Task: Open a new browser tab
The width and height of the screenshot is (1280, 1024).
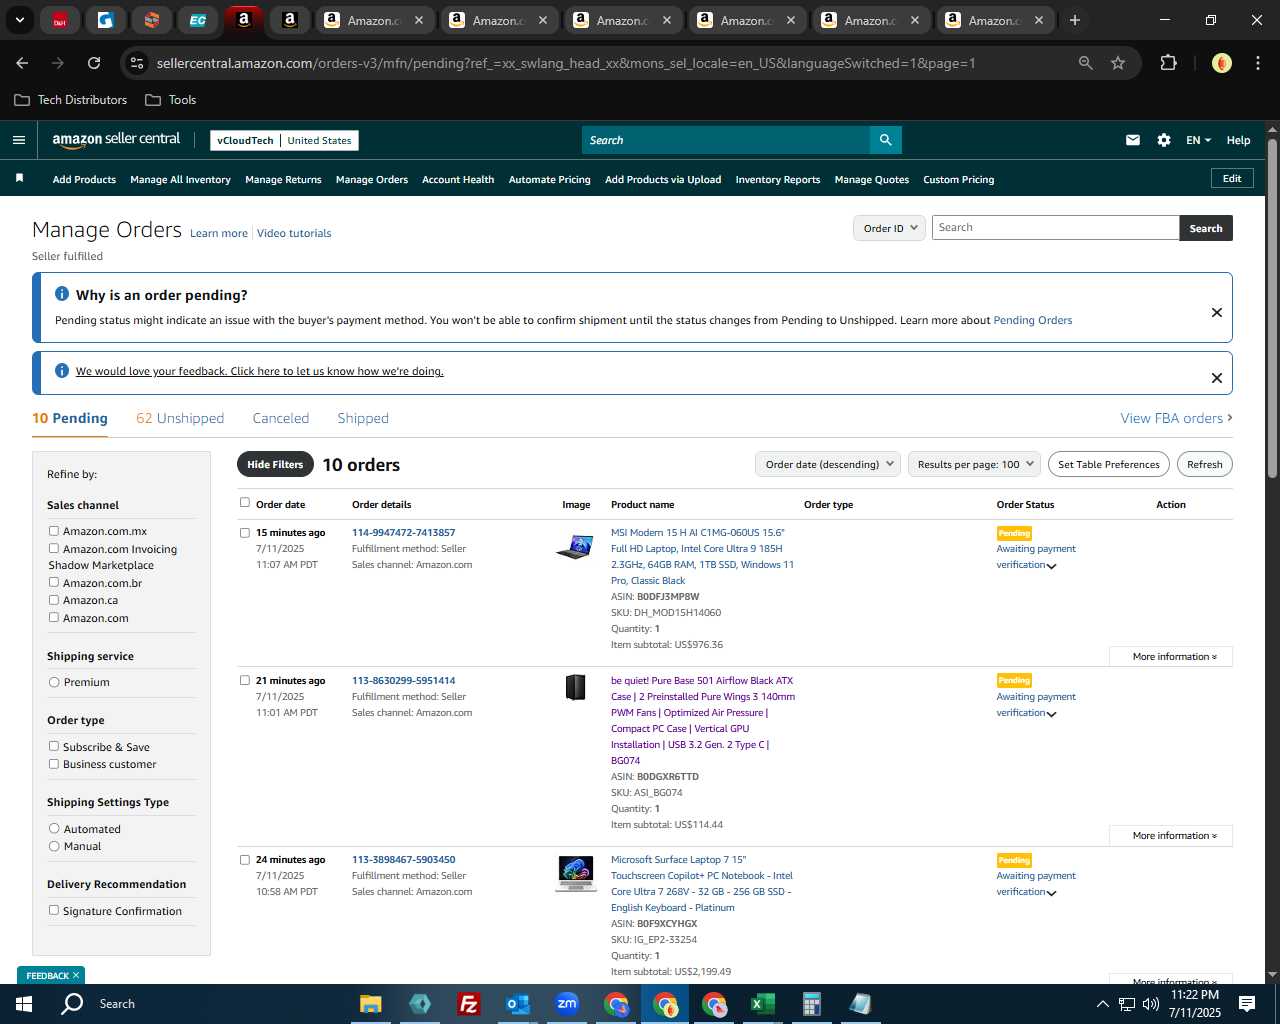Action: pos(1075,20)
